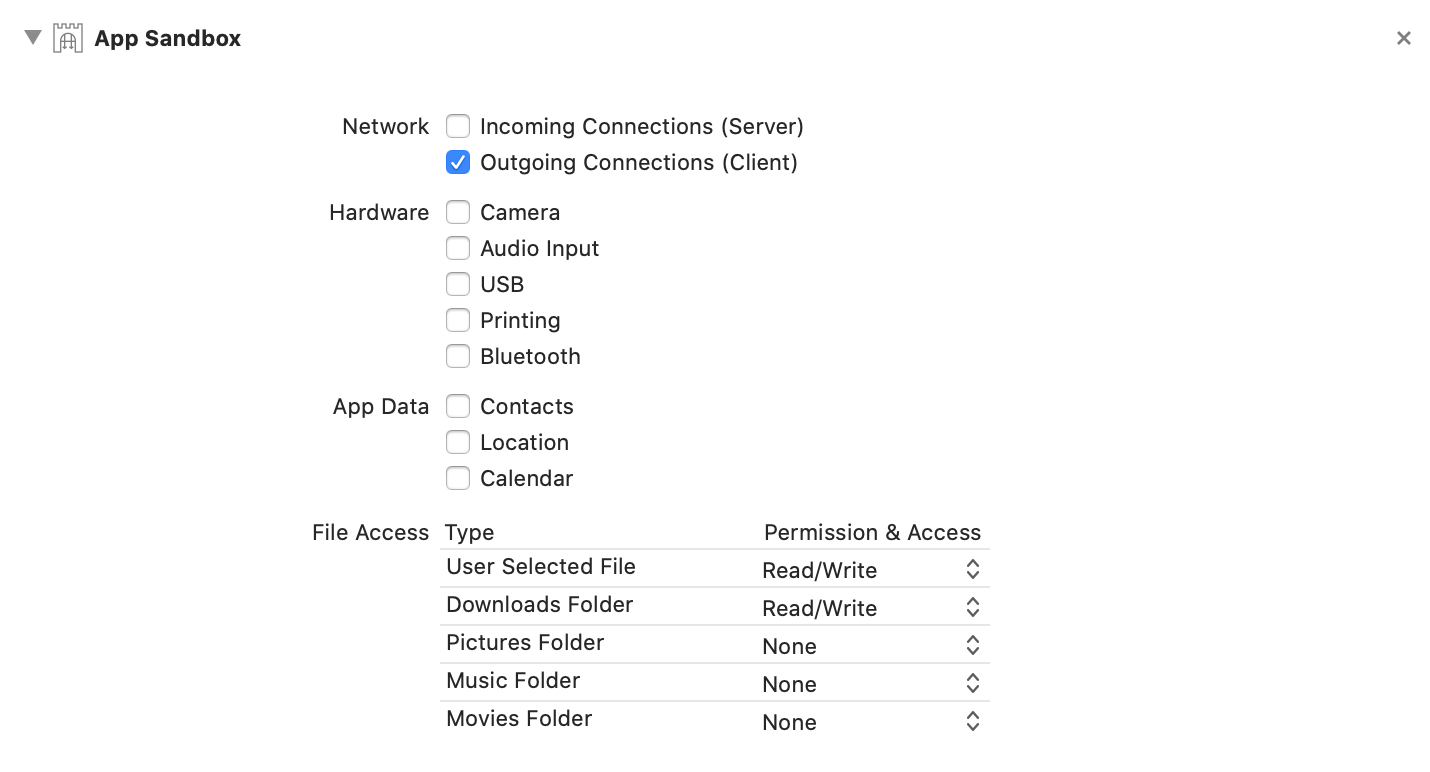Image resolution: width=1430 pixels, height=772 pixels.
Task: Enable Calendar access
Action: (x=458, y=478)
